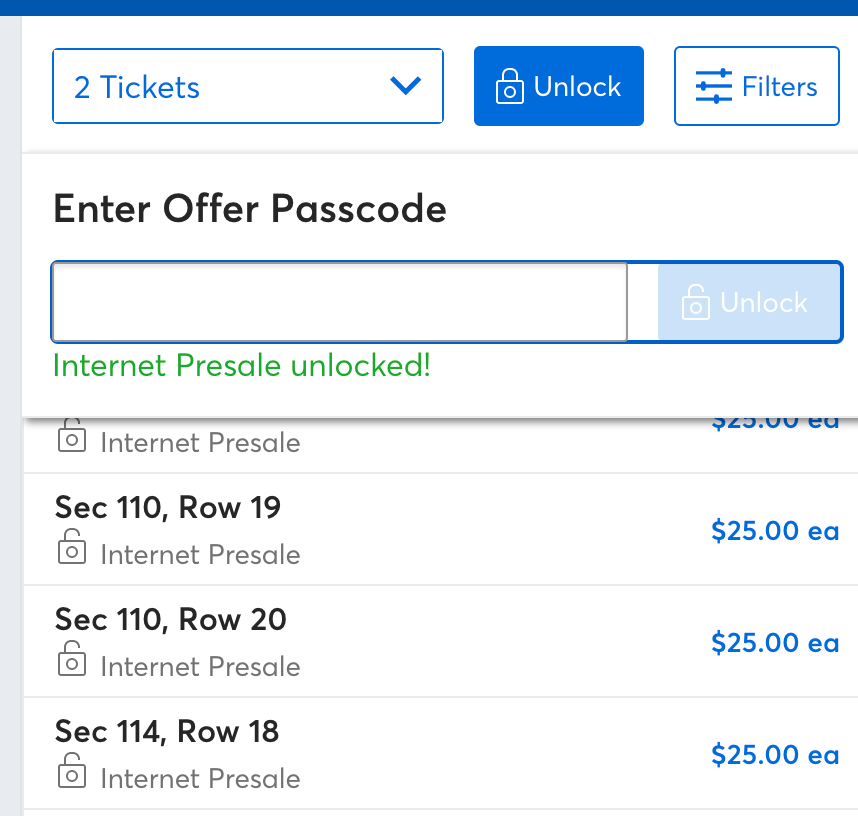Focus the offer passcode input field
The height and width of the screenshot is (816, 858).
(x=339, y=302)
